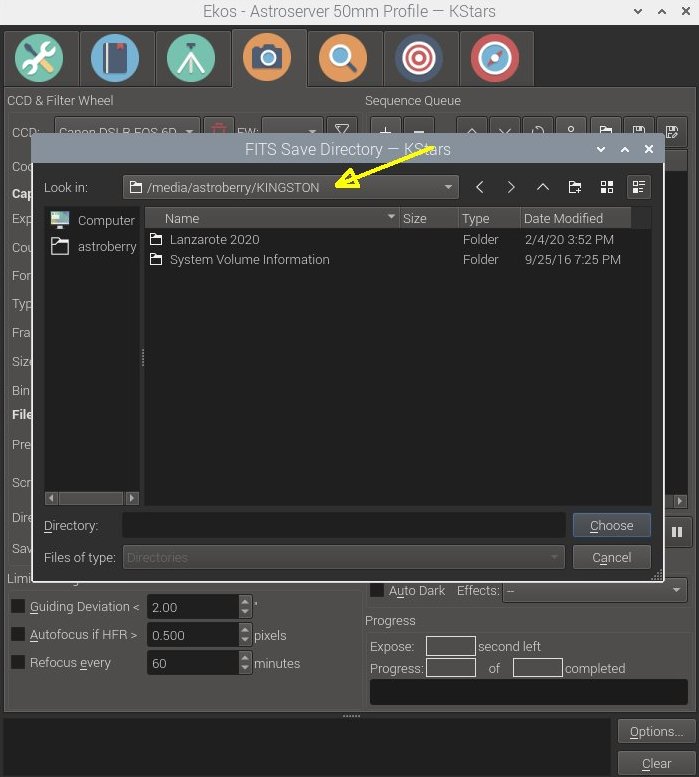699x777 pixels.
Task: Sort the file list by Name
Action: click(x=272, y=219)
